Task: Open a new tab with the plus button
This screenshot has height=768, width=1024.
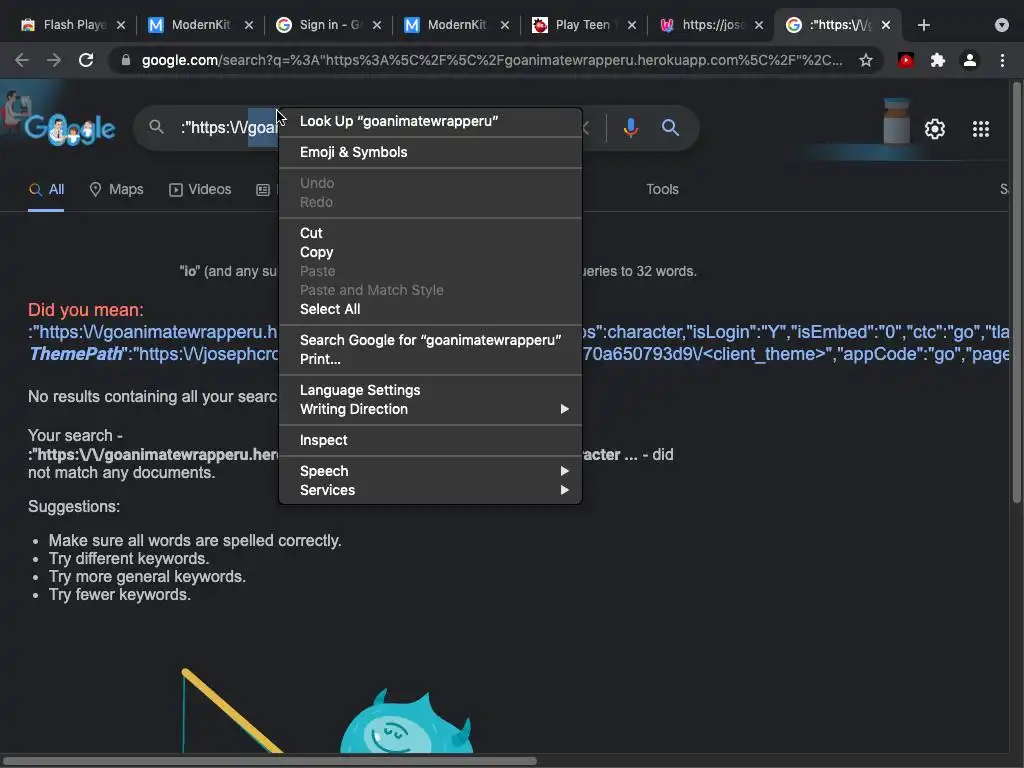Action: 923,25
